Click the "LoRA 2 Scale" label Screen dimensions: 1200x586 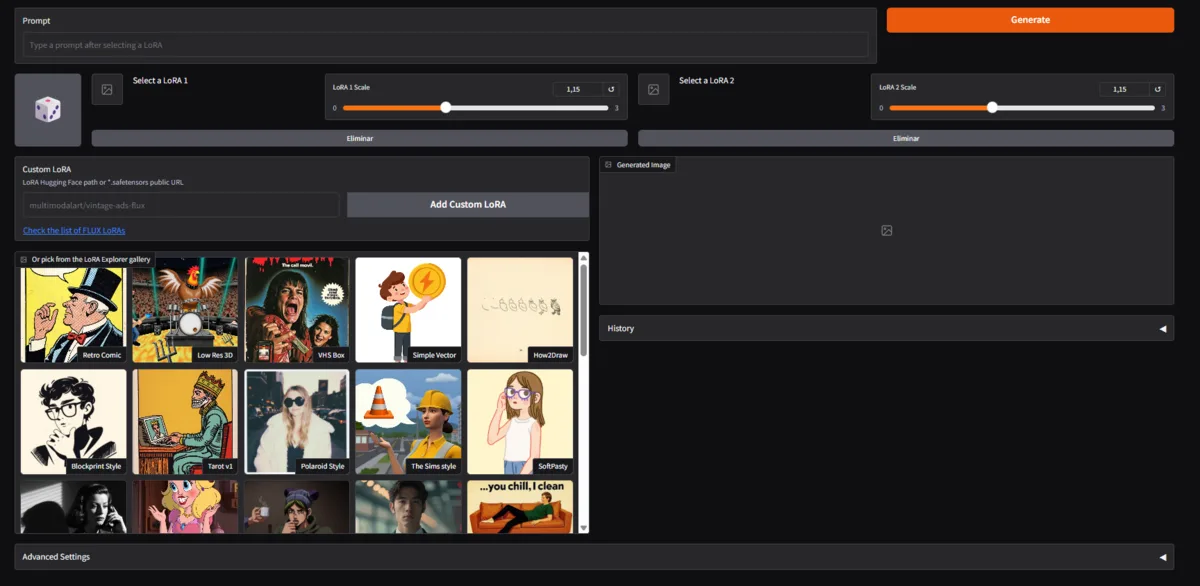coord(898,87)
